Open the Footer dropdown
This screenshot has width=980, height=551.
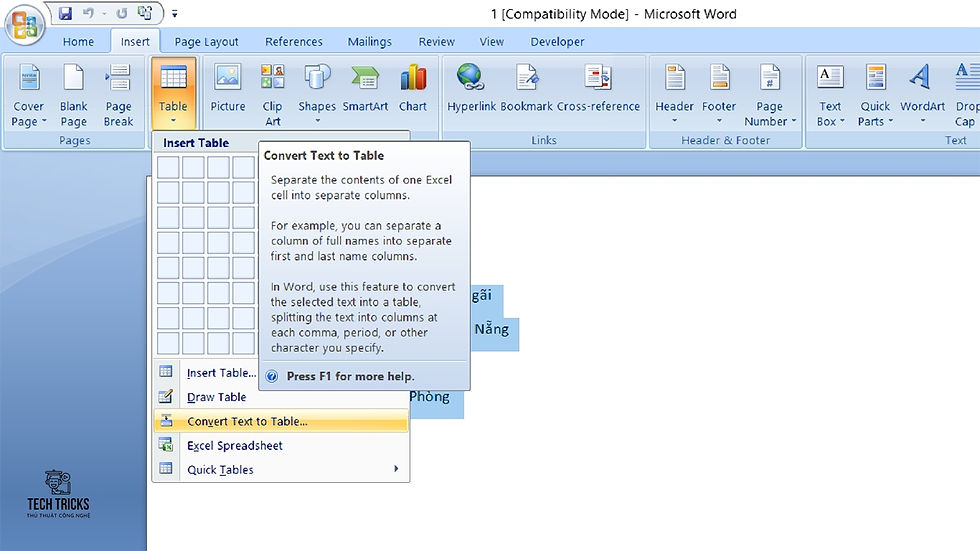click(719, 94)
